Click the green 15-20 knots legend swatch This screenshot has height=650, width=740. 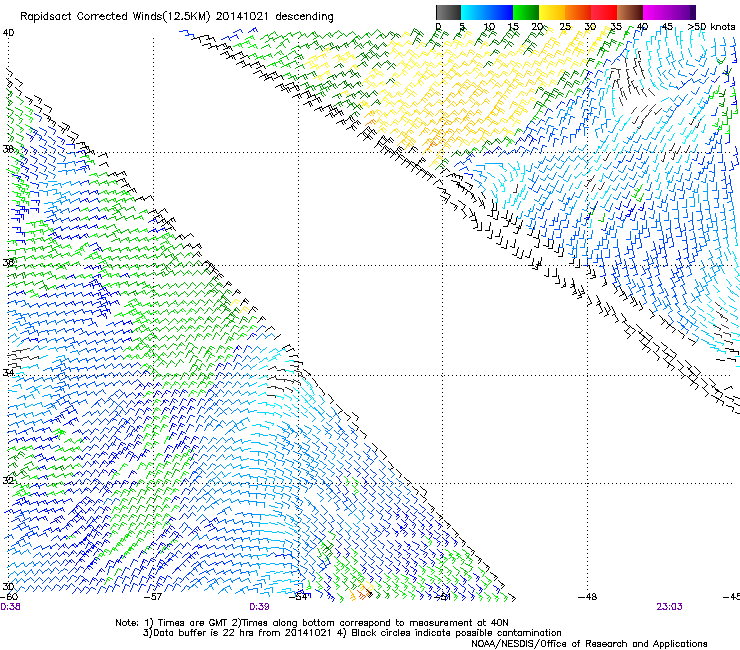(526, 12)
